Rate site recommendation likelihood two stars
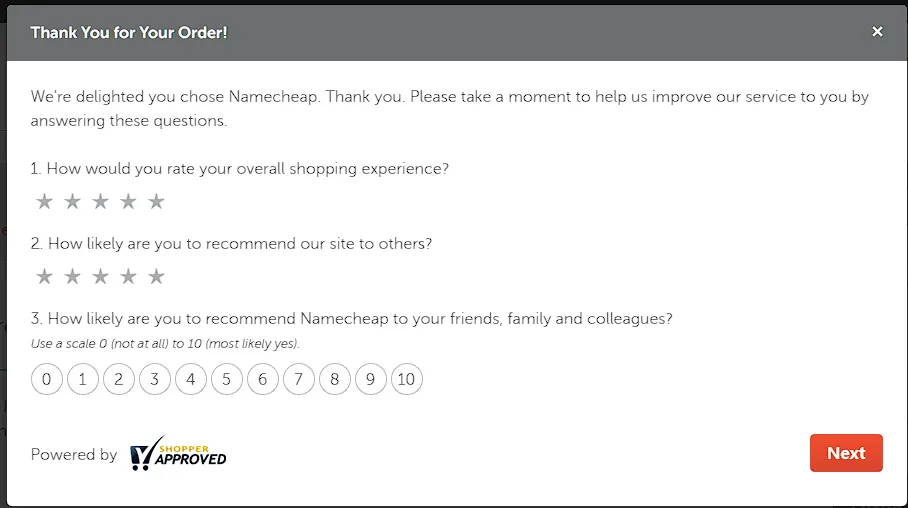The image size is (908, 508). (x=72, y=276)
